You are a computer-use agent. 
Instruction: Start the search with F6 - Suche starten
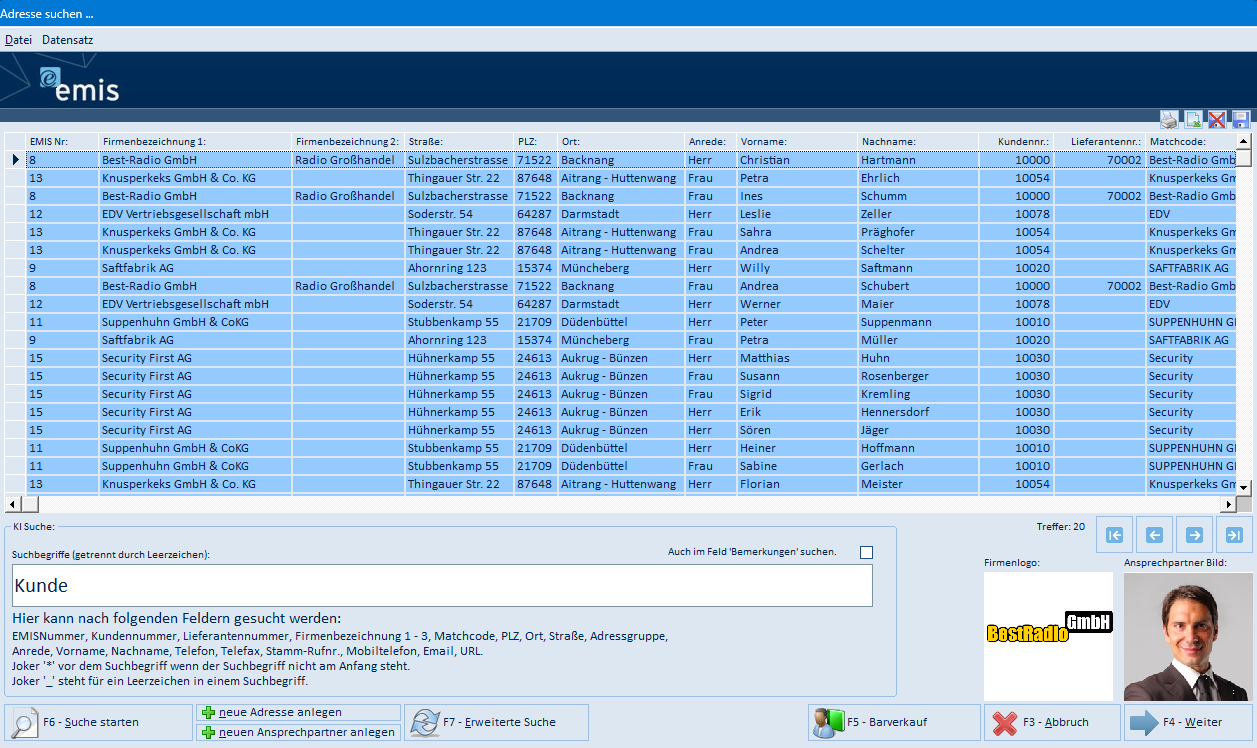pyautogui.click(x=98, y=722)
